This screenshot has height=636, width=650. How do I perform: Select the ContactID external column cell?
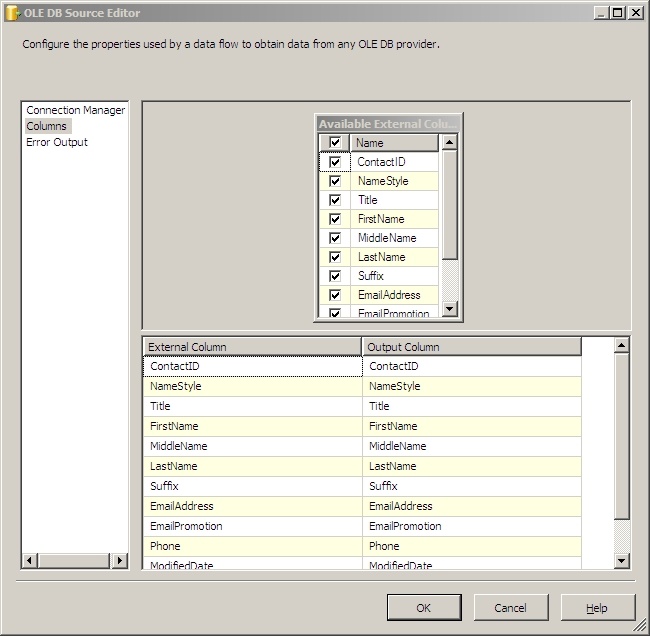click(252, 366)
